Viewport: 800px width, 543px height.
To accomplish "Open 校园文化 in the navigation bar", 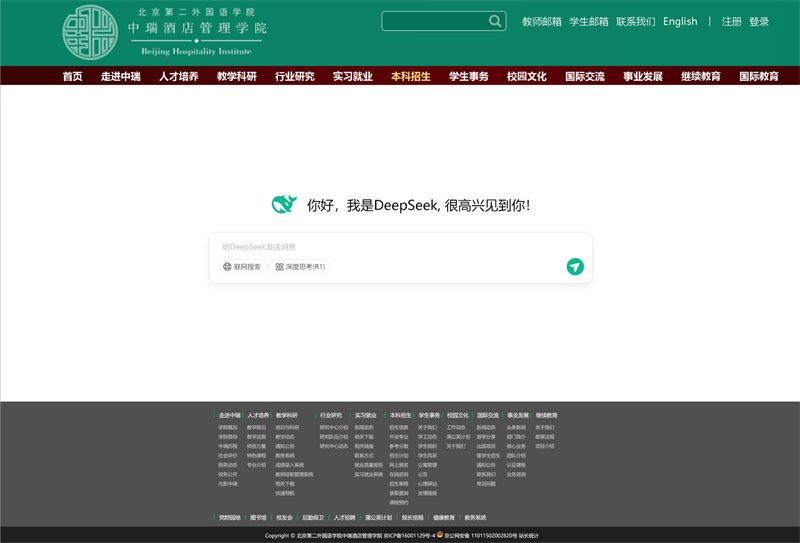I will pos(527,76).
